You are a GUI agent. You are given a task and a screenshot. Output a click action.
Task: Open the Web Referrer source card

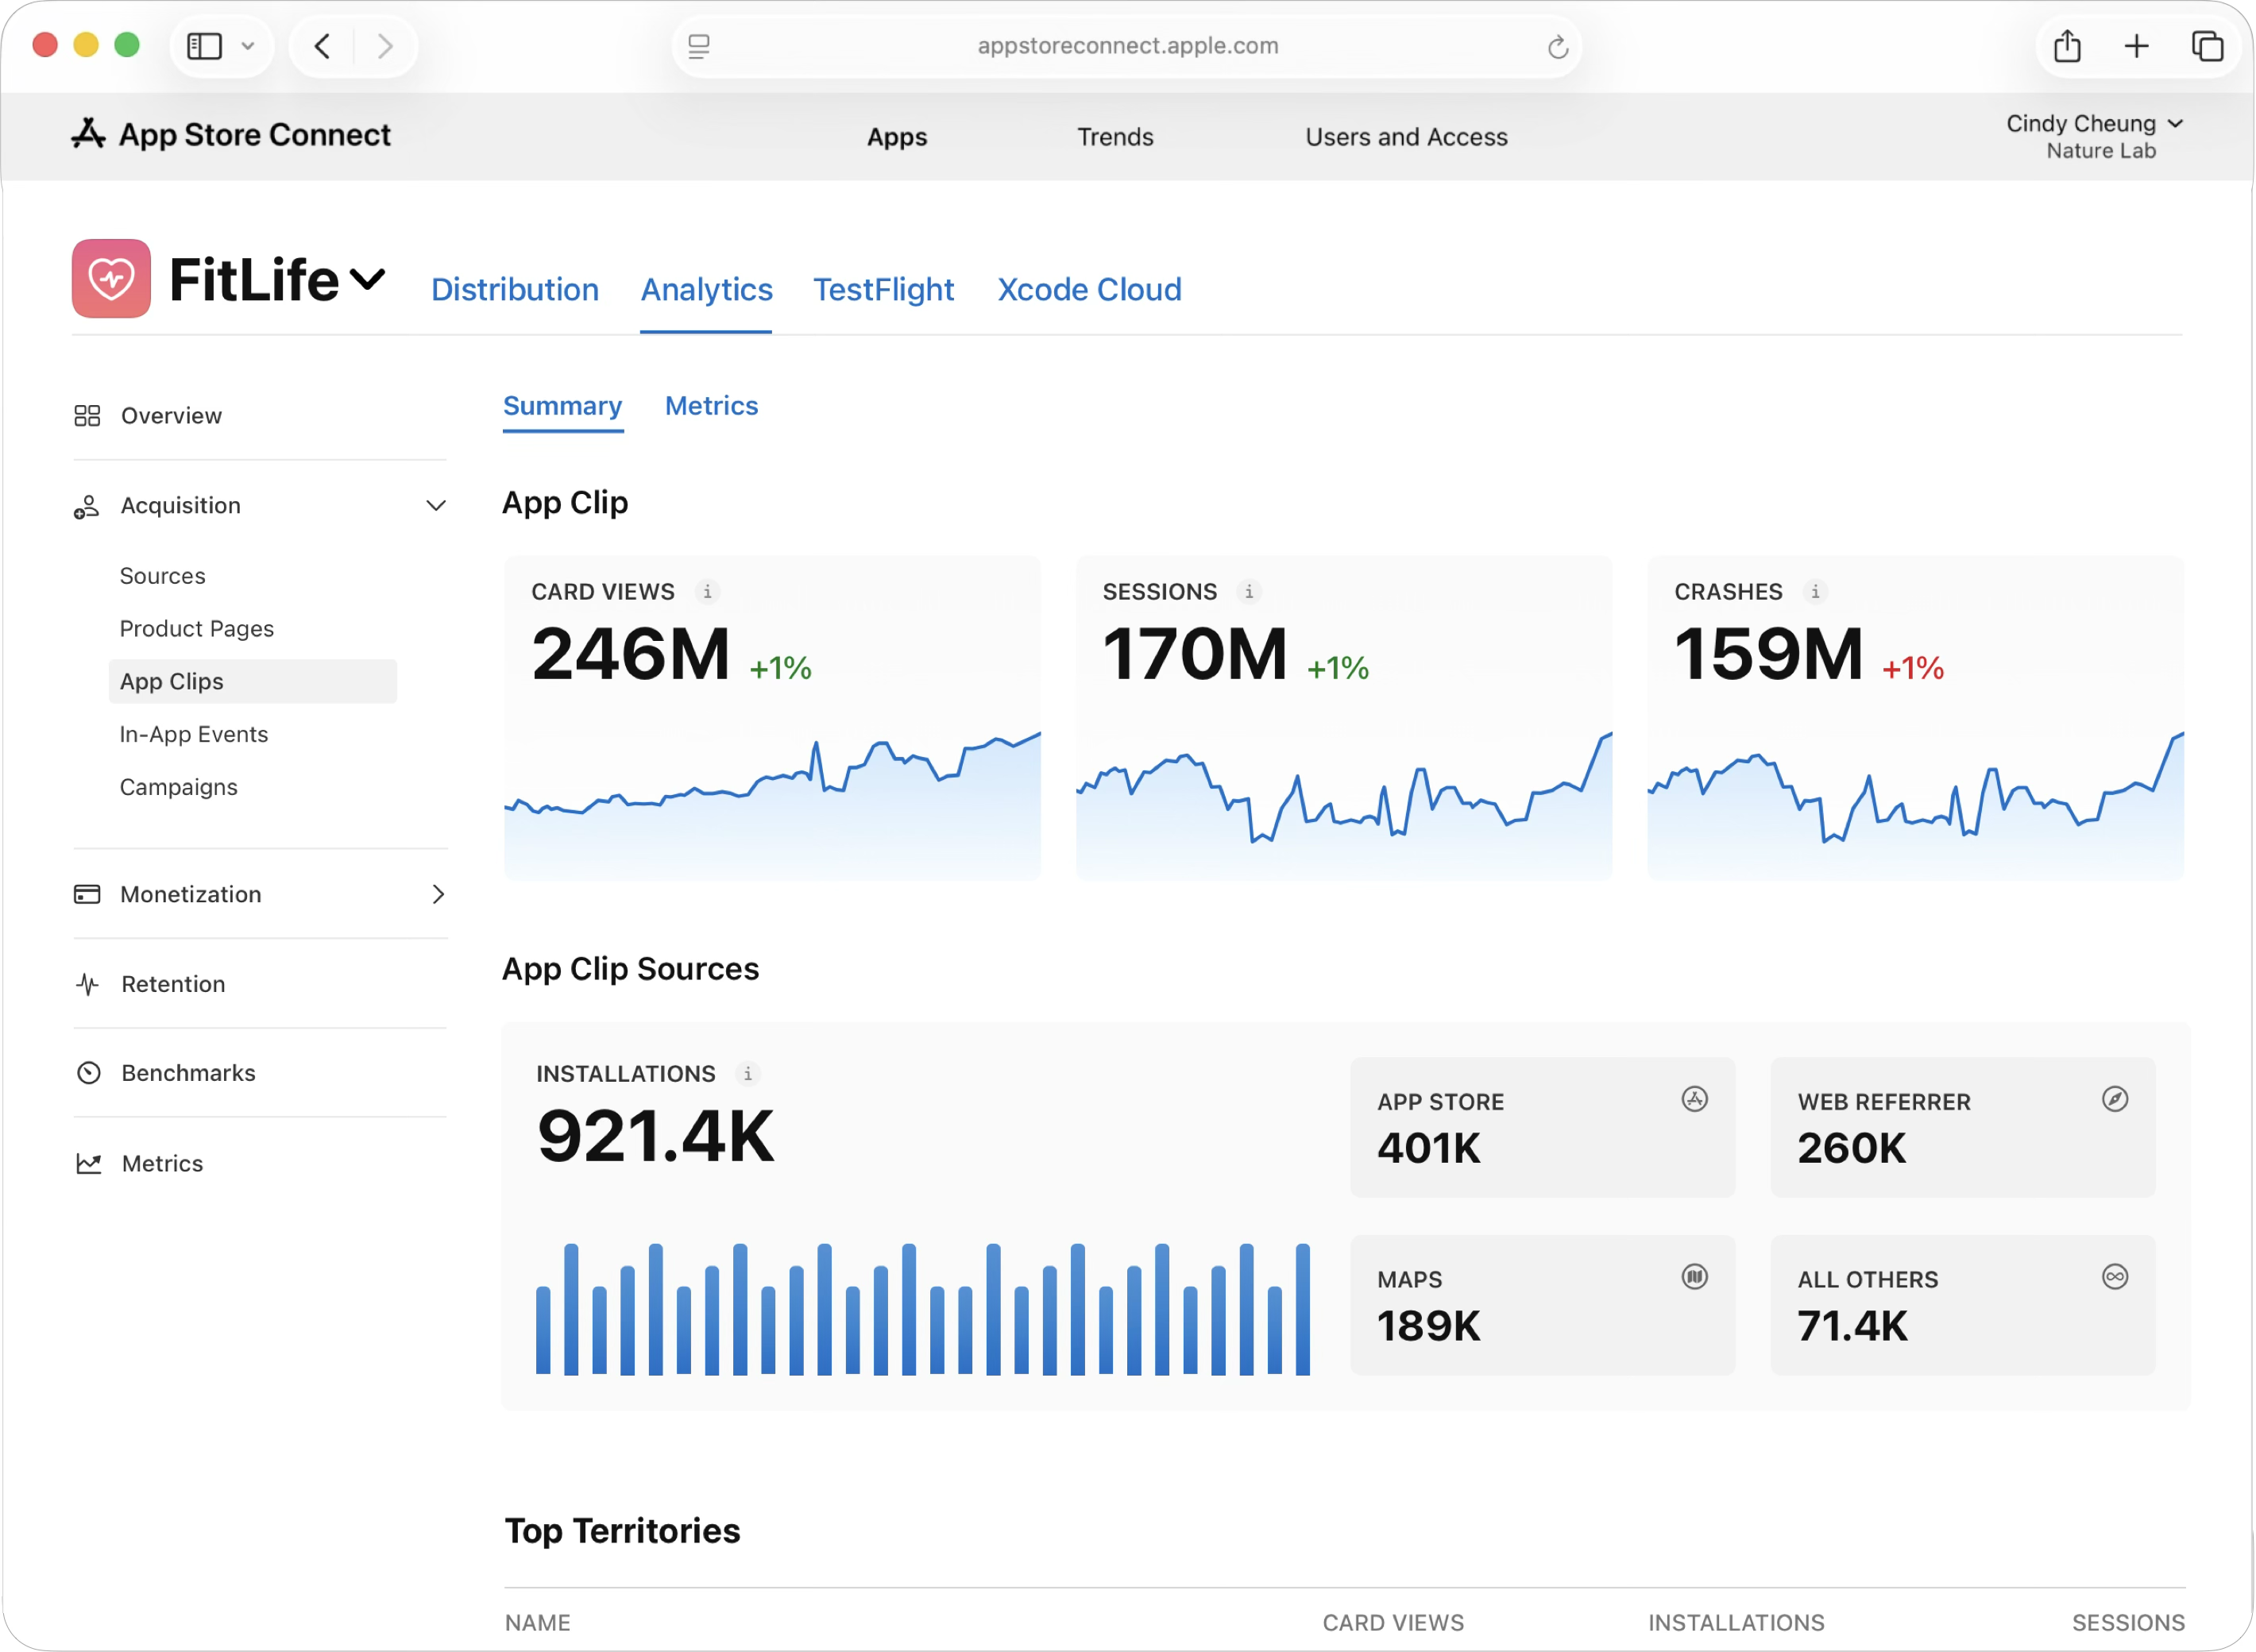coord(1962,1127)
